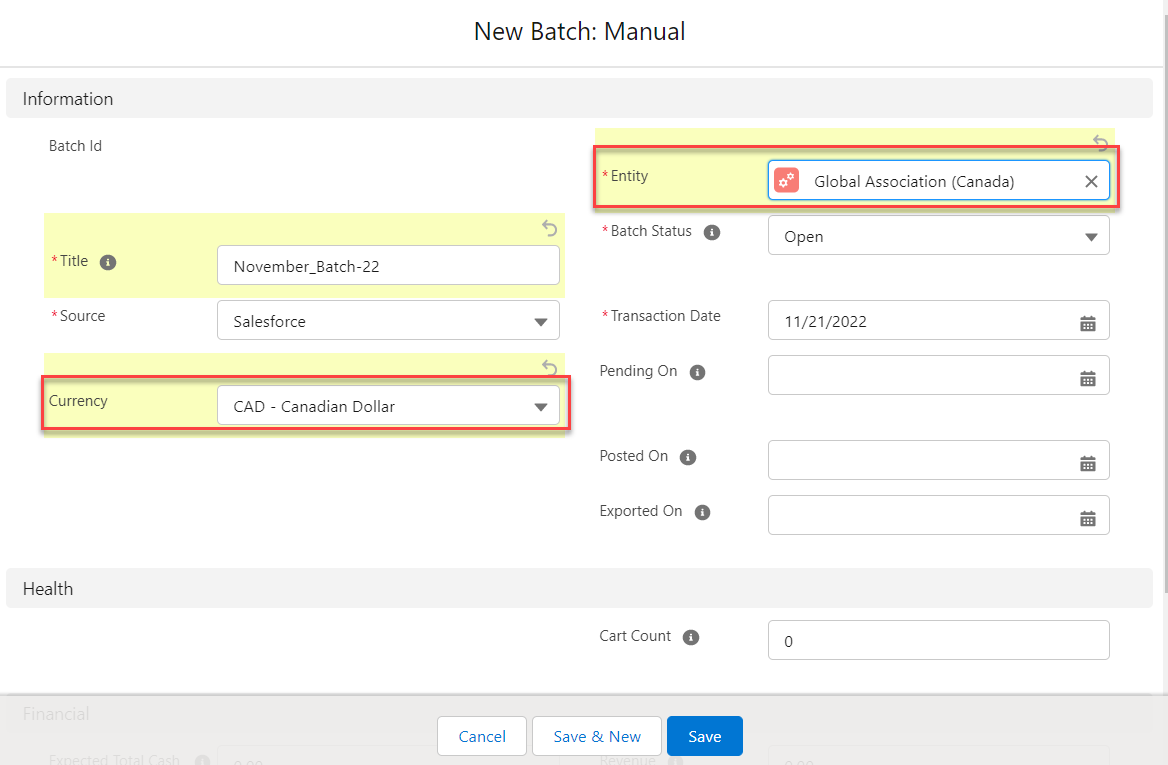Undo the Title field change

(549, 229)
